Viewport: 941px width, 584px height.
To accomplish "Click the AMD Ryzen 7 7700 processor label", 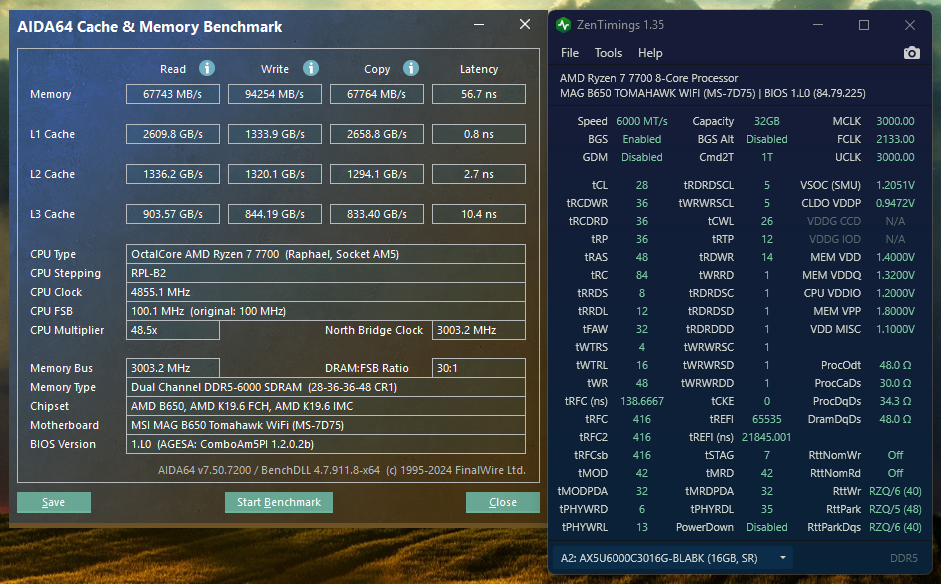I will [x=649, y=78].
